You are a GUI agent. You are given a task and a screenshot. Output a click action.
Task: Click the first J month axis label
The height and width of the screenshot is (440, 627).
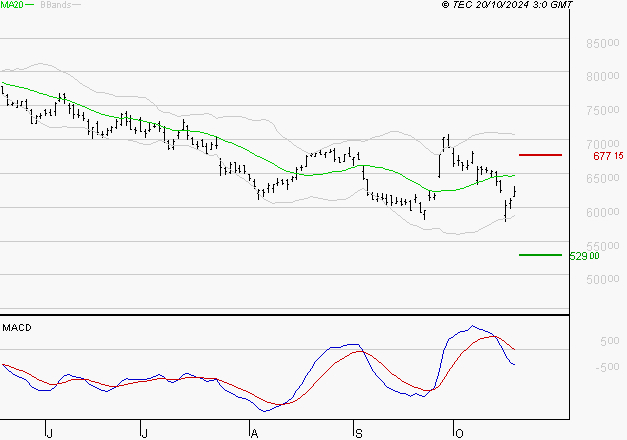pyautogui.click(x=50, y=434)
